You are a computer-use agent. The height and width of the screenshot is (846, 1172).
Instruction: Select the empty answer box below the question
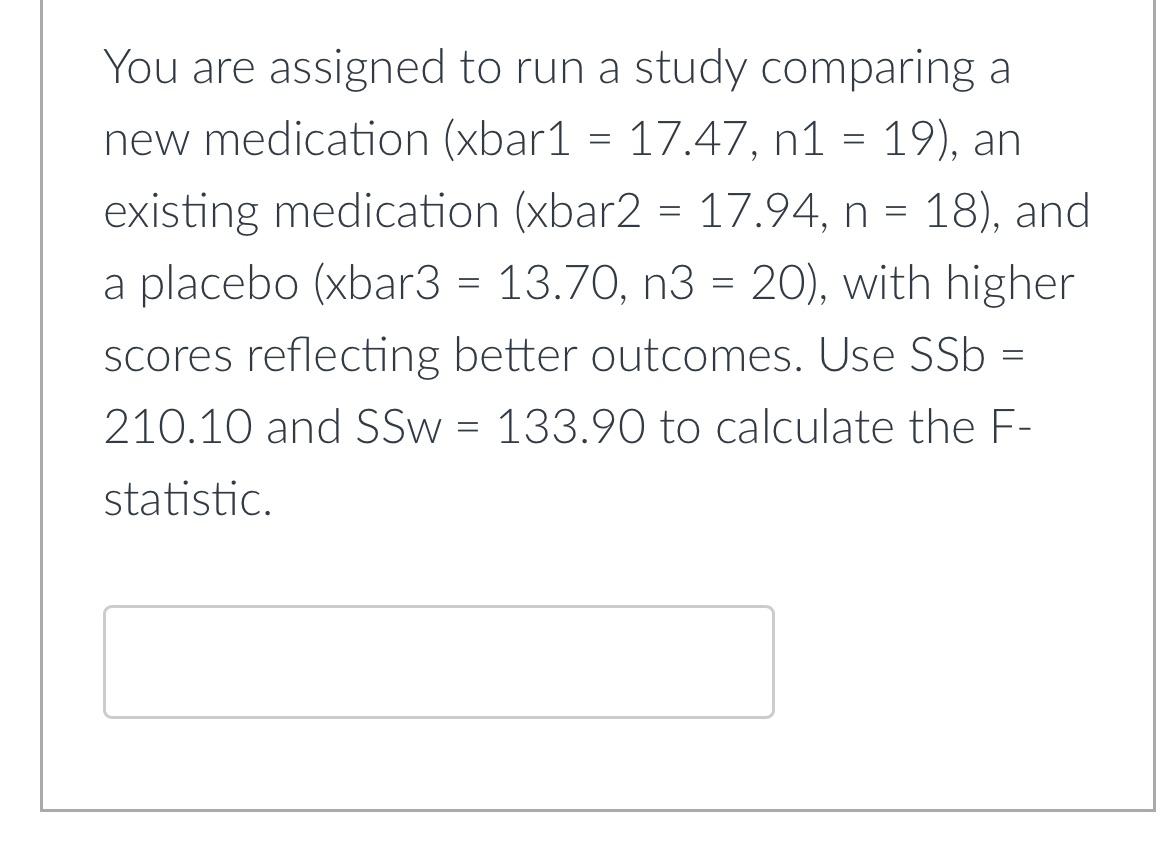click(438, 660)
